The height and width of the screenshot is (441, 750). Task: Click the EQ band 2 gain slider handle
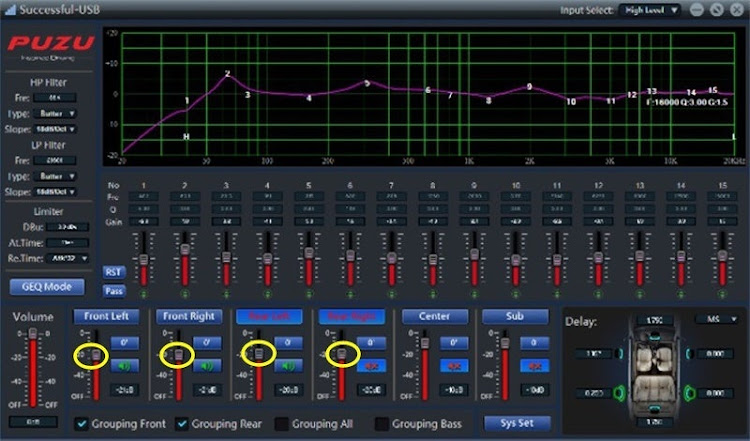coord(185,249)
